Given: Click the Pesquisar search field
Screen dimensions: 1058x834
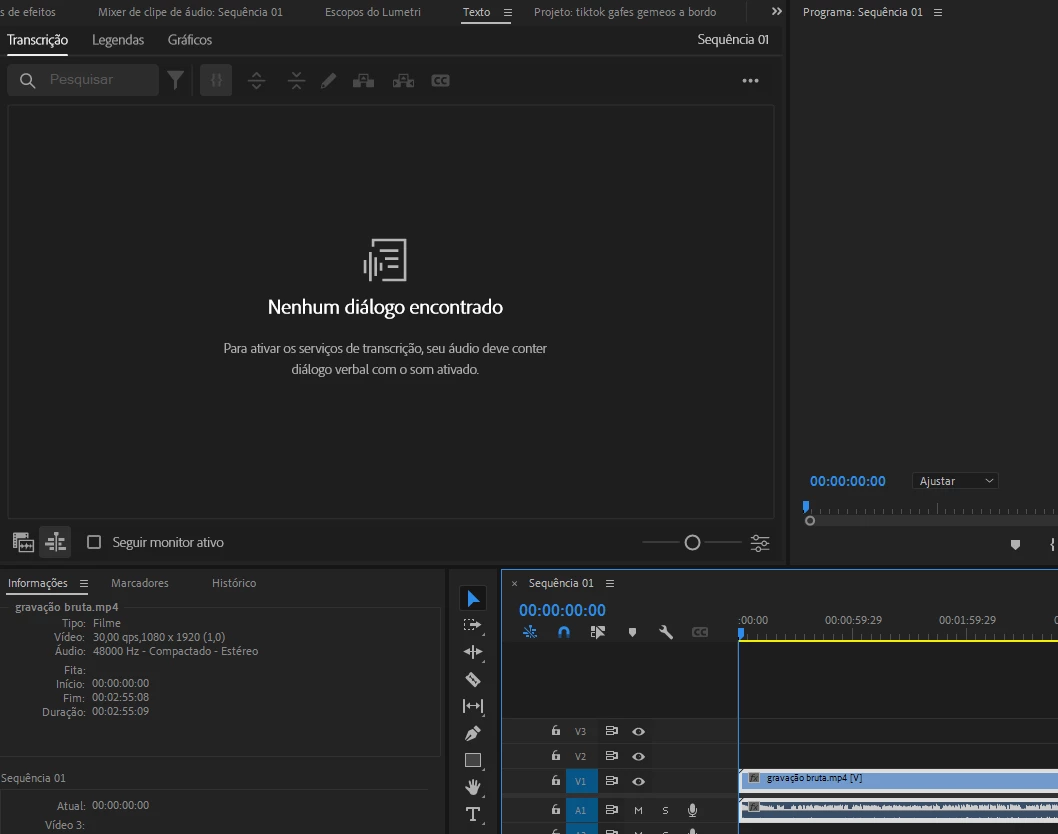Looking at the screenshot, I should pos(96,80).
